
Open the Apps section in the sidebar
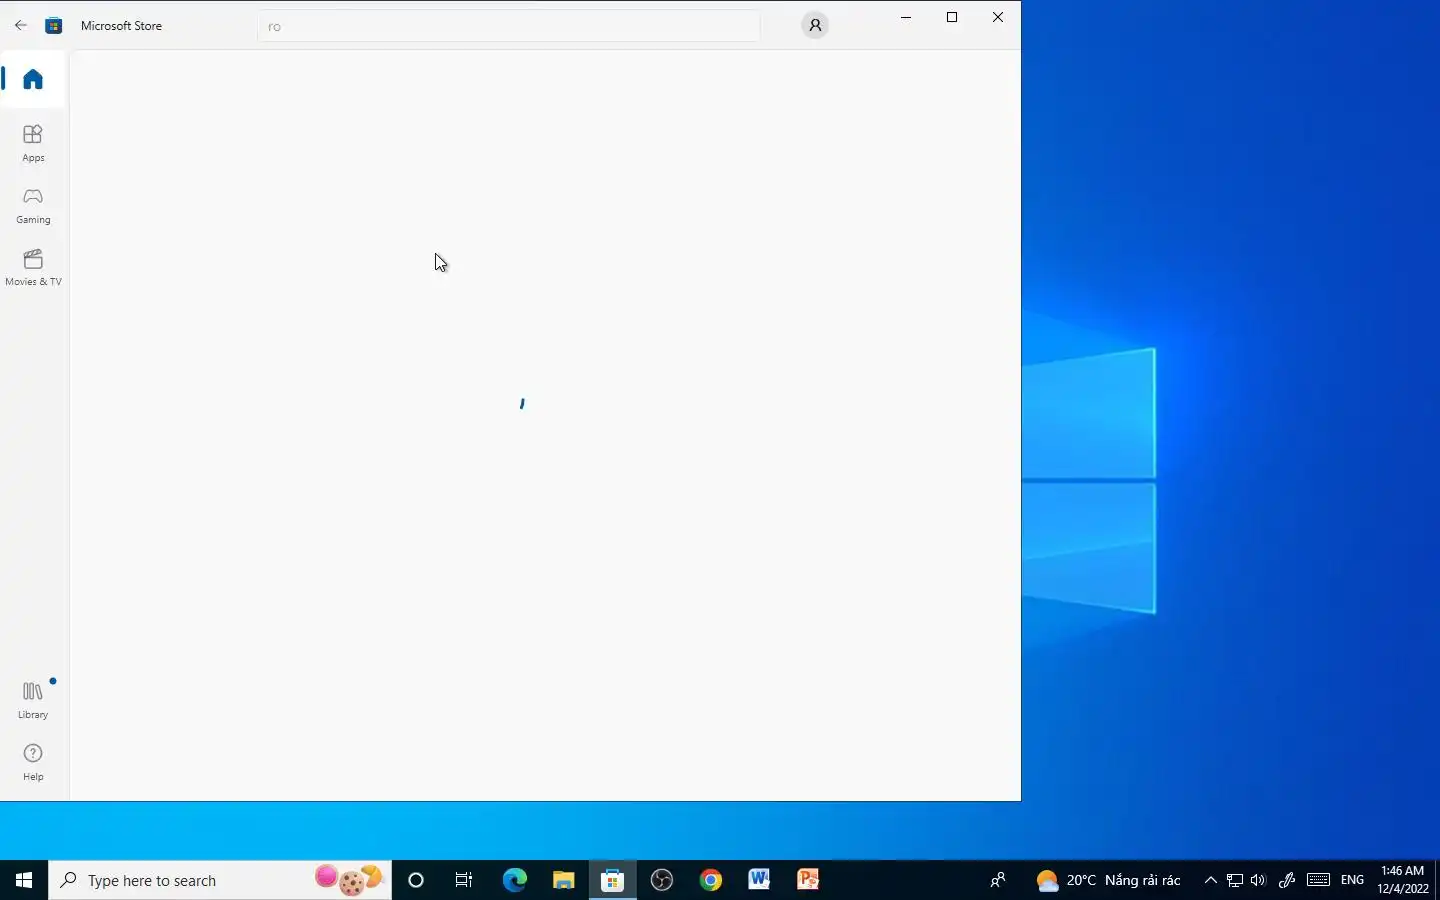point(33,143)
